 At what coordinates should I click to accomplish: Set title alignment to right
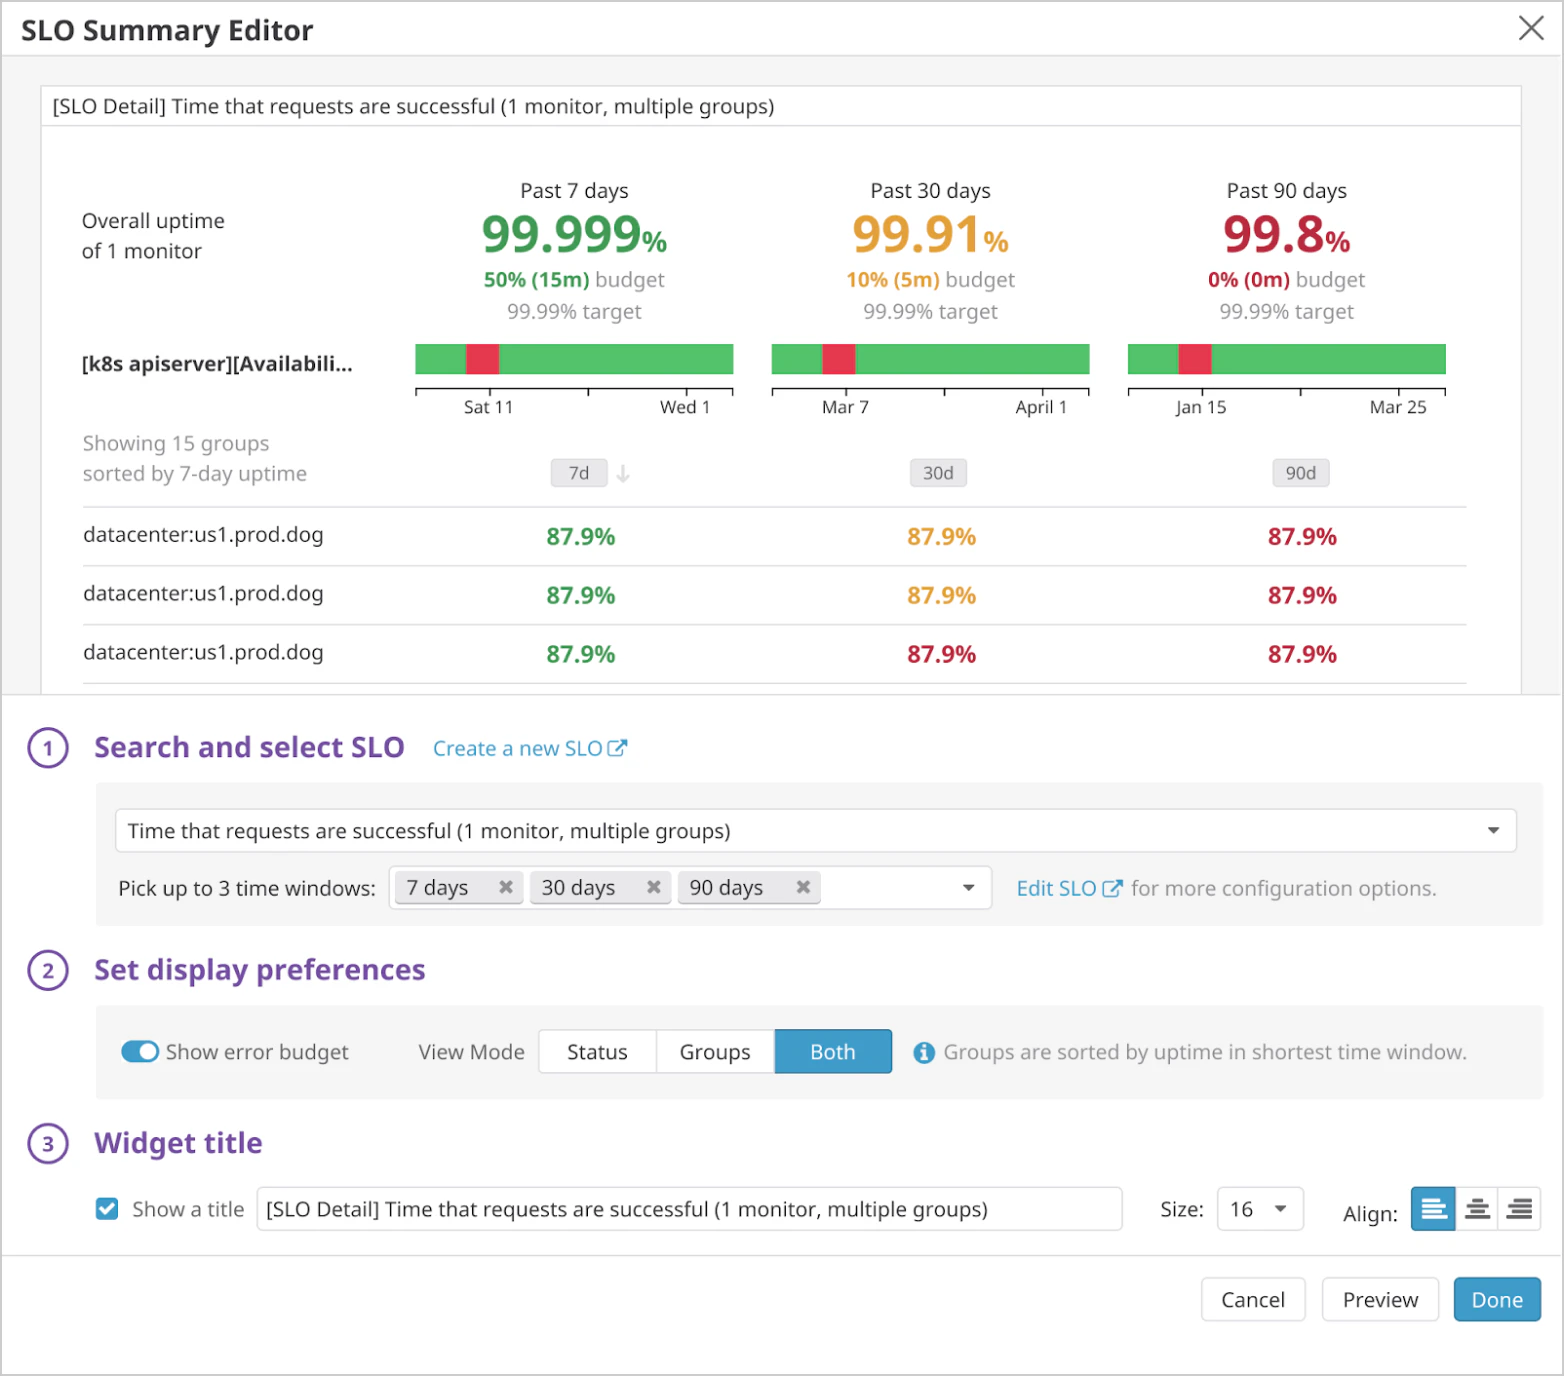(1519, 1210)
